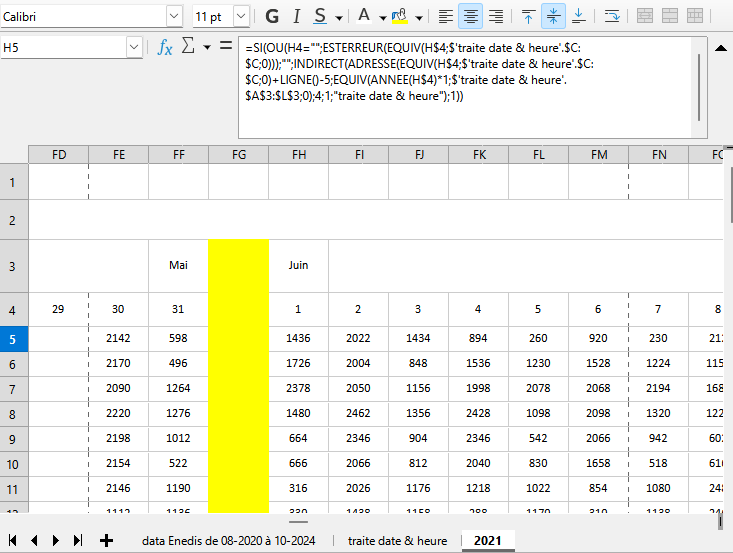This screenshot has height=553, width=733.
Task: Switch to data Enedis de 08-2020 à 10-2024 sheet
Action: click(229, 541)
